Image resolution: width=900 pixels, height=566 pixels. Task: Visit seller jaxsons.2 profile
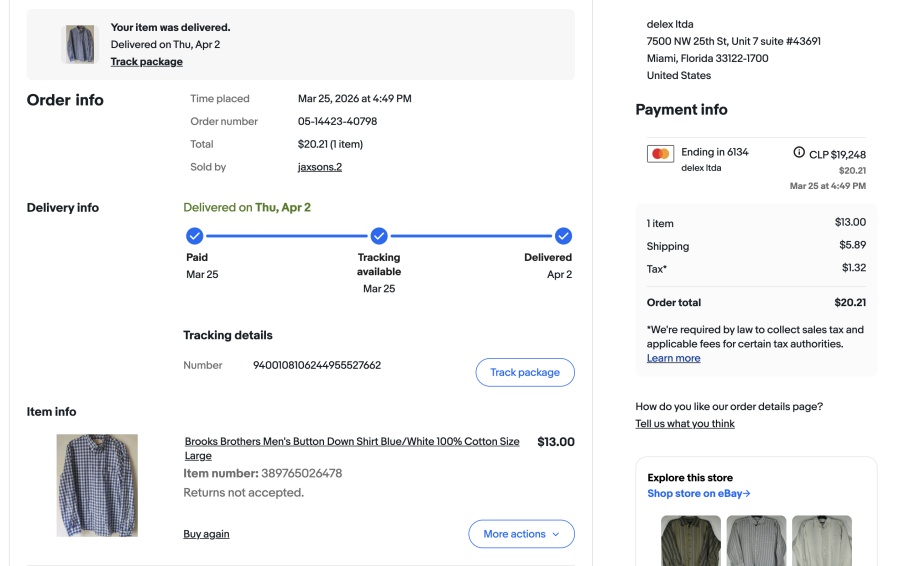pyautogui.click(x=320, y=167)
